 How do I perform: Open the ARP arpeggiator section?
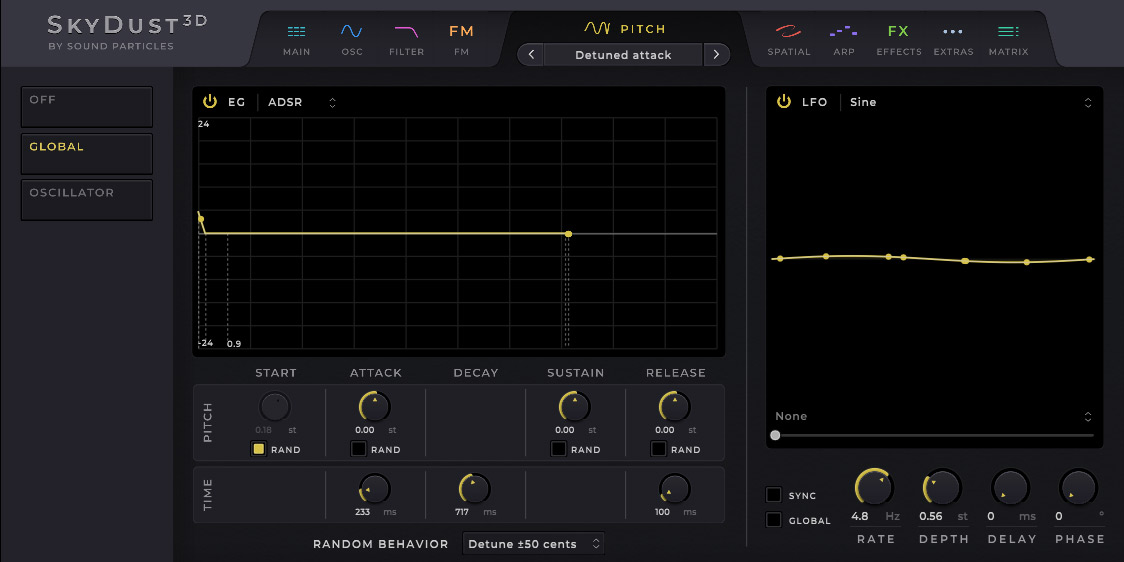[844, 38]
